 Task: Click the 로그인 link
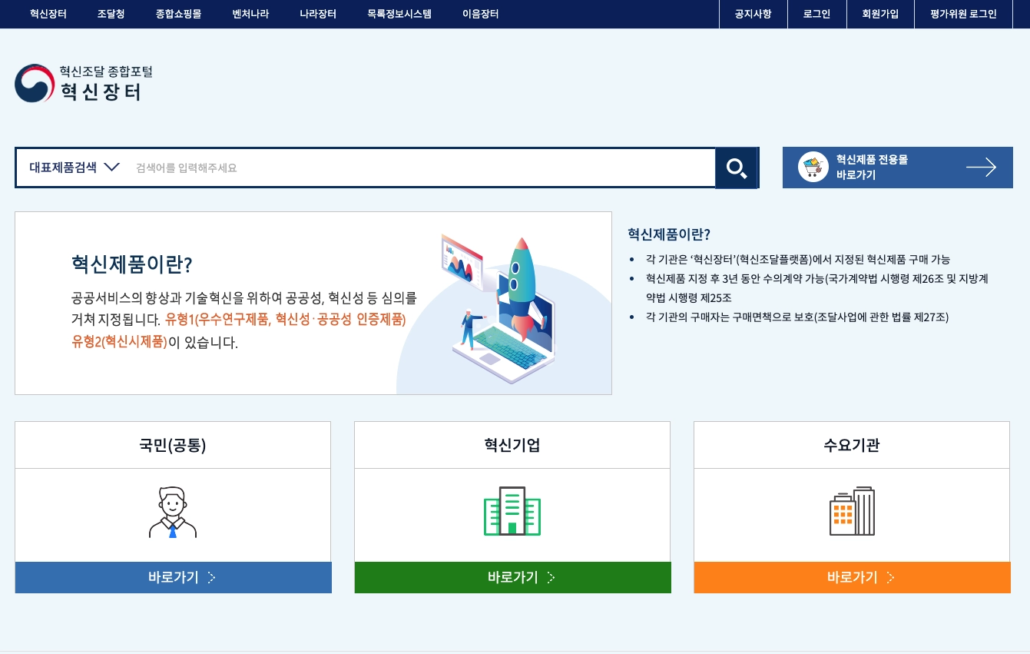coord(817,14)
